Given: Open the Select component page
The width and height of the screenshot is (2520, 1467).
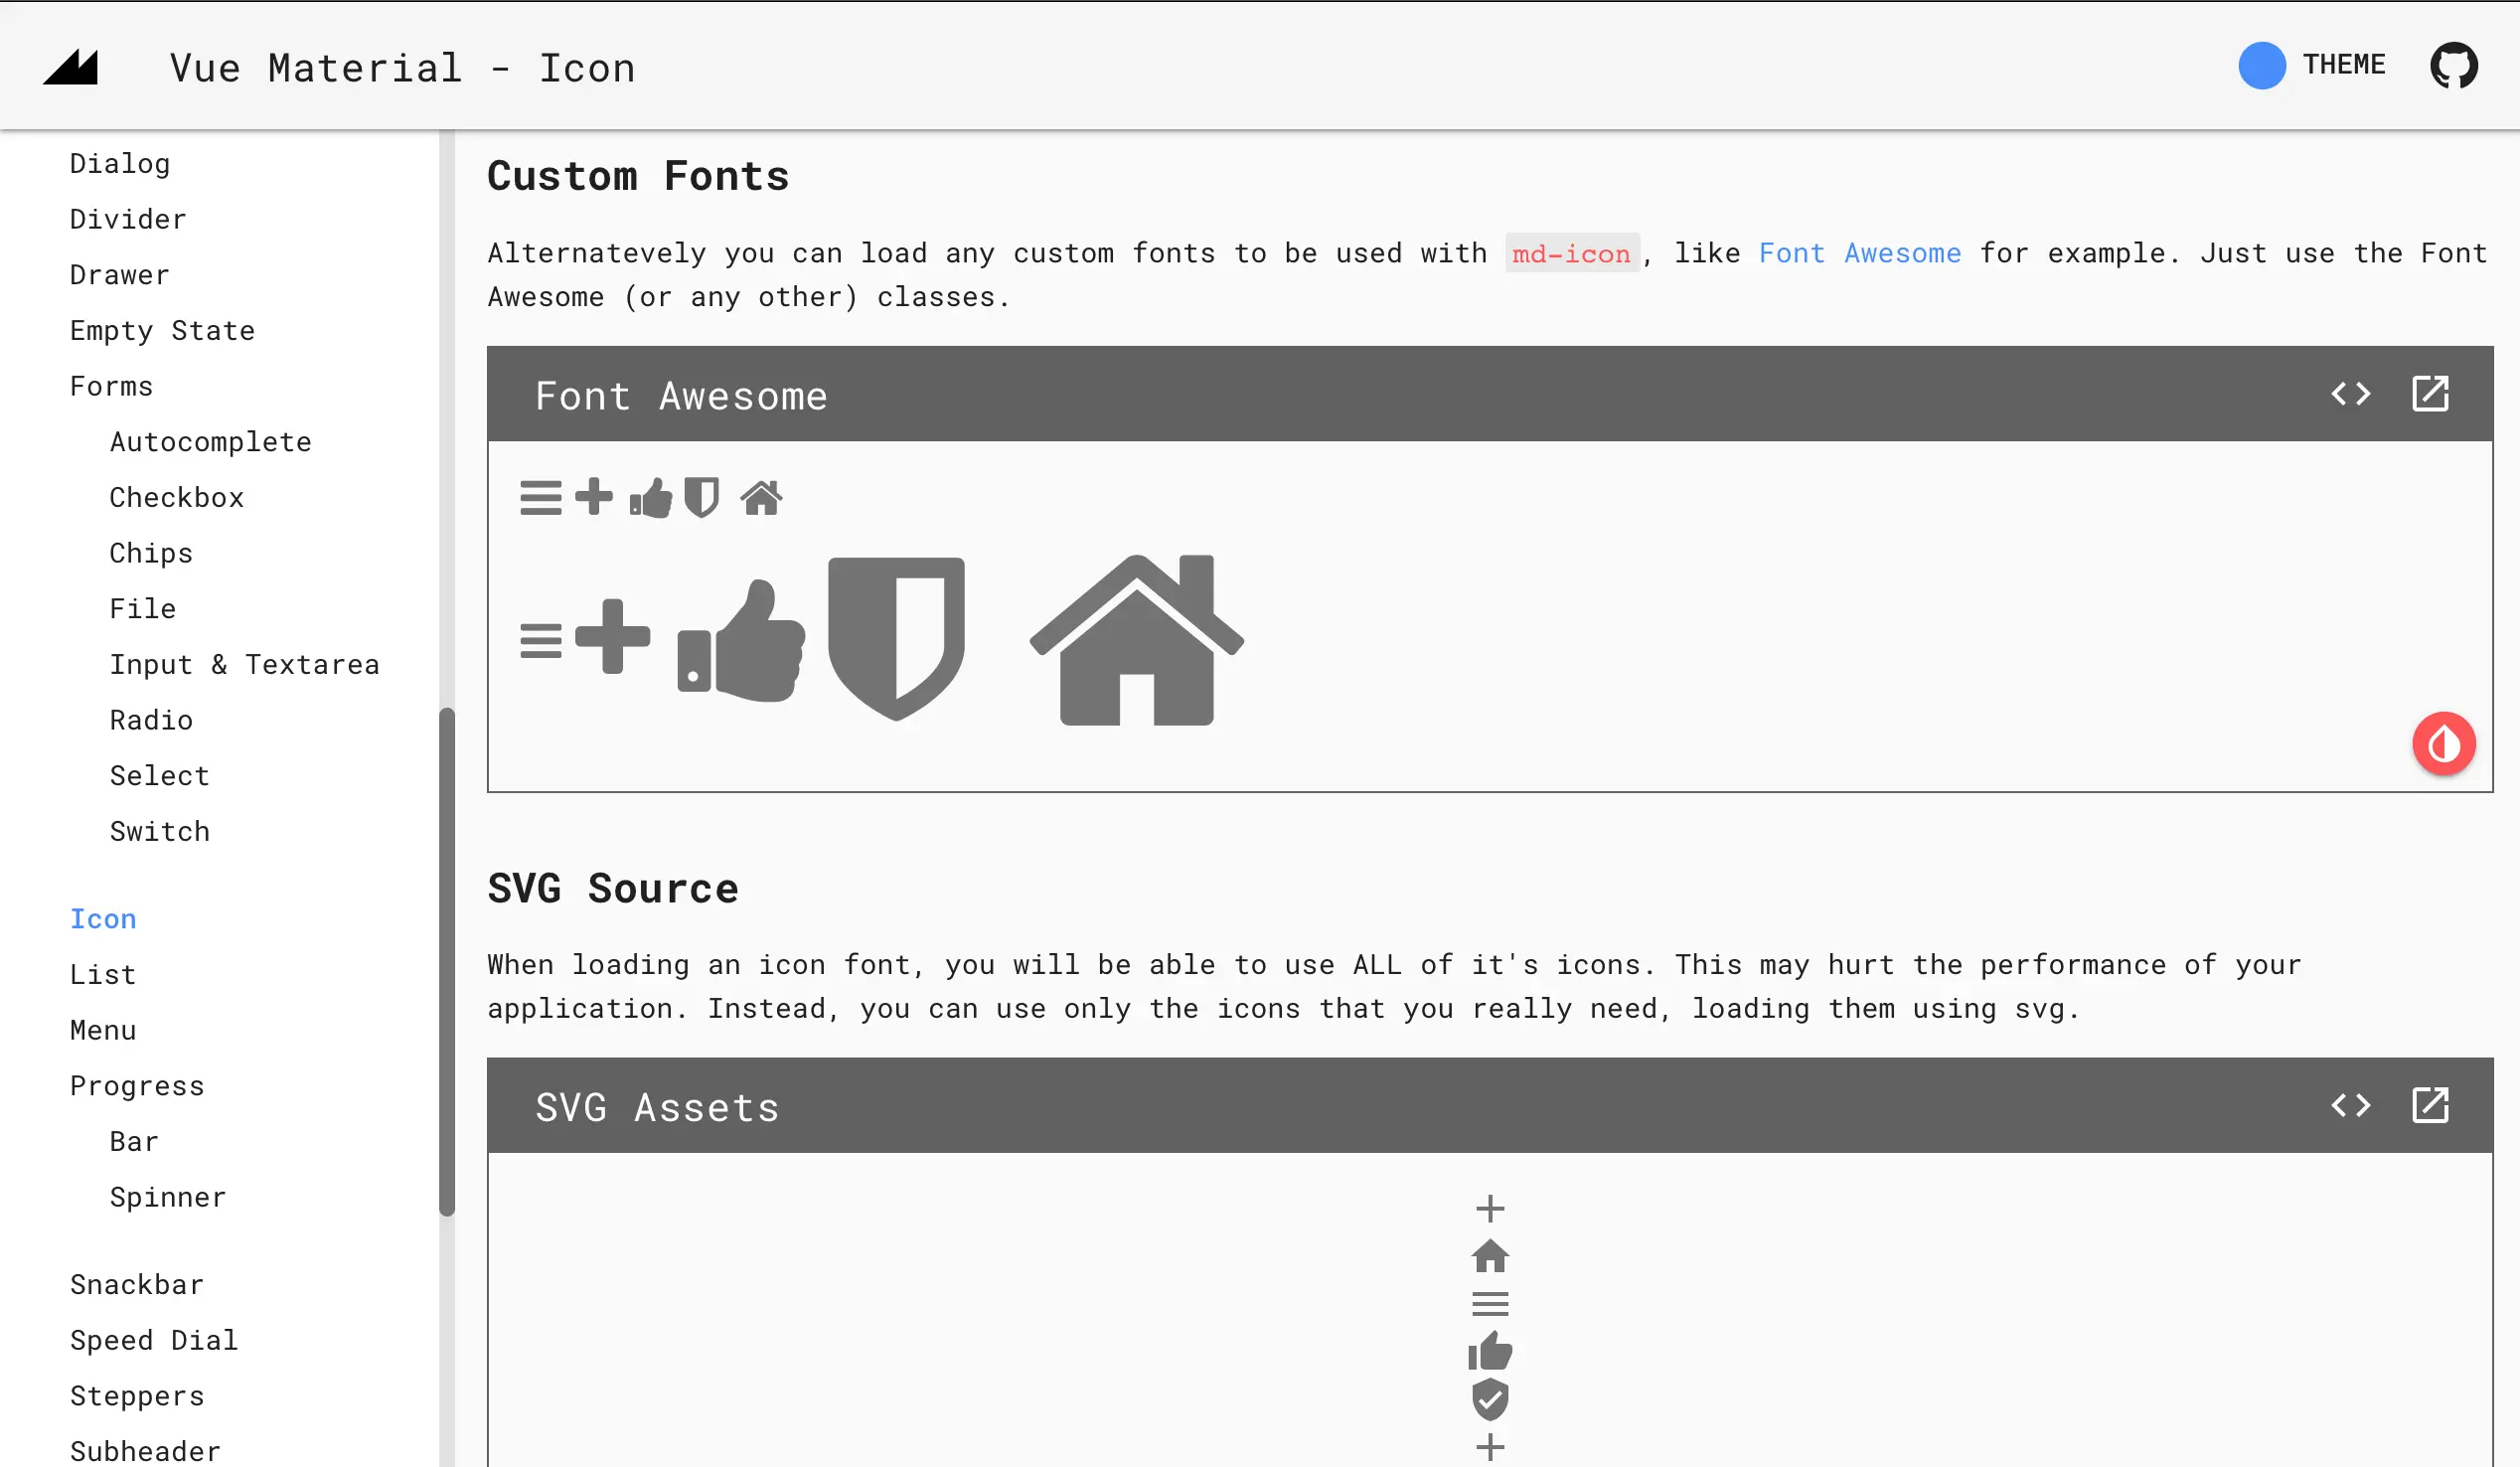Looking at the screenshot, I should (159, 776).
